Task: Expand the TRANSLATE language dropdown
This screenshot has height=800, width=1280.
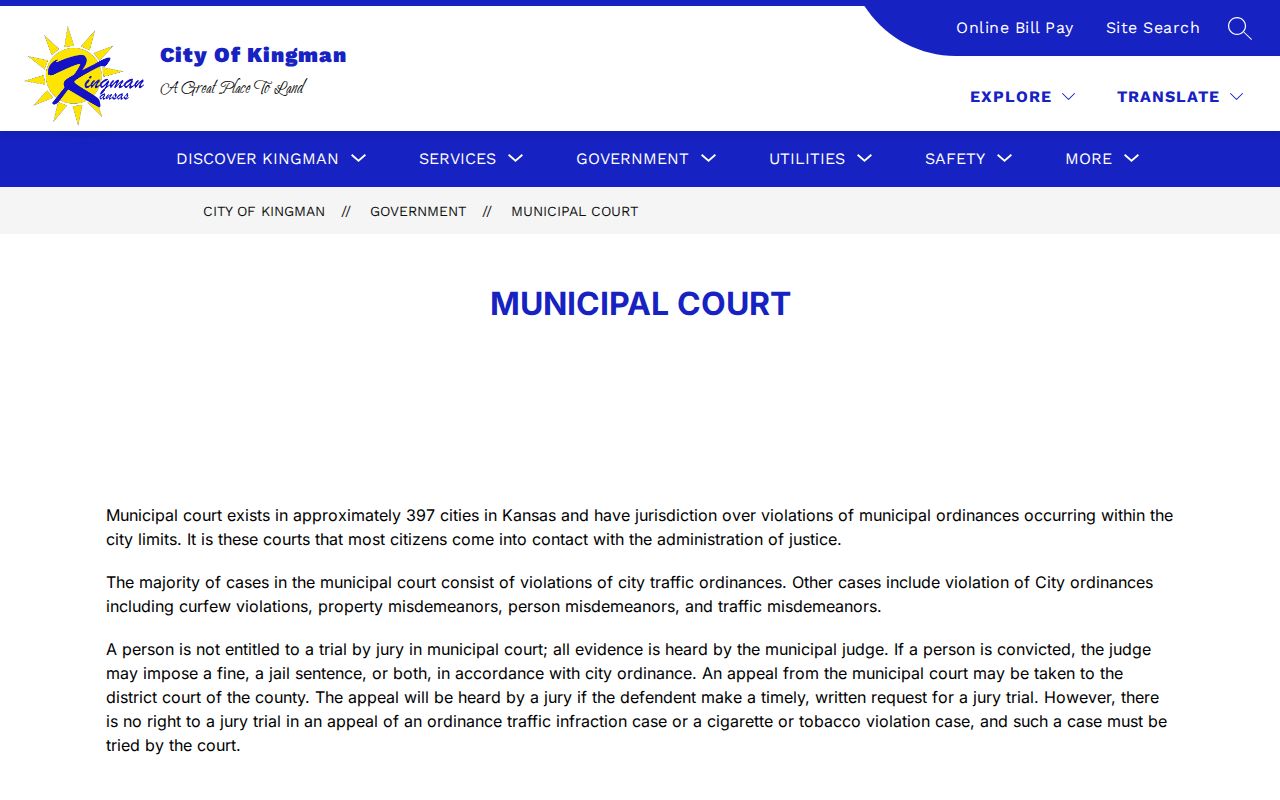Action: click(1180, 97)
